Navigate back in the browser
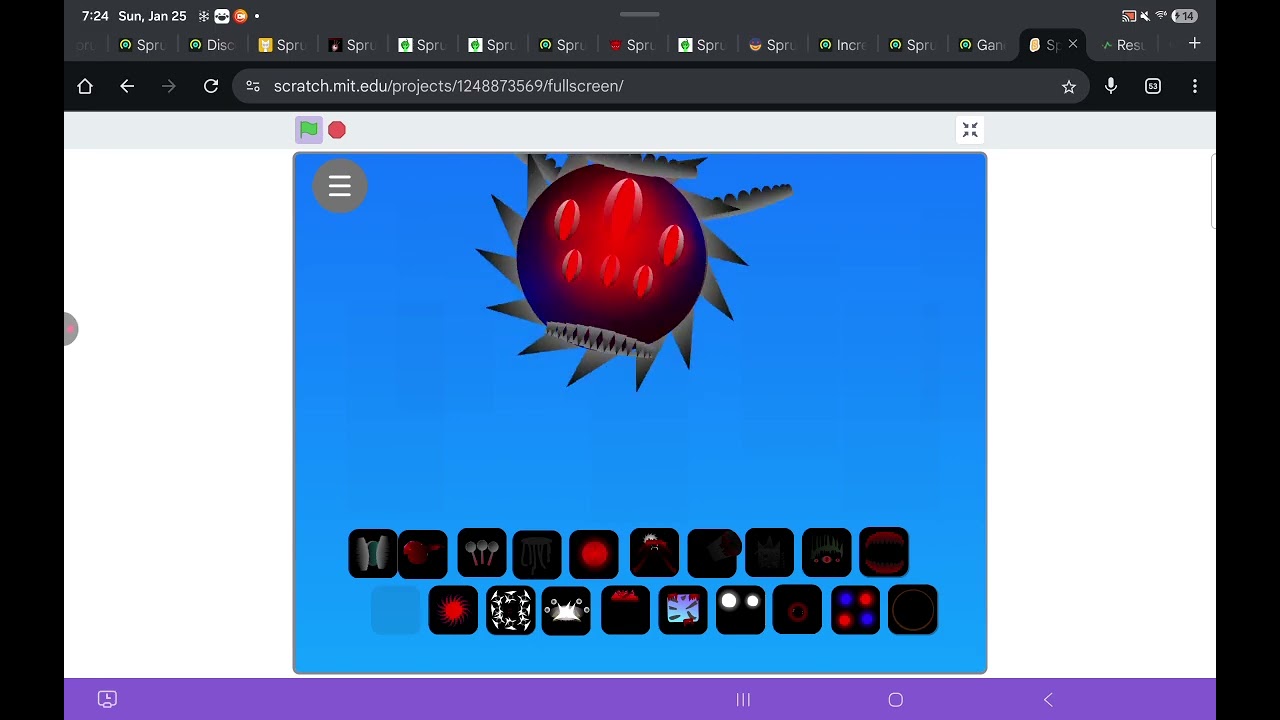 tap(127, 86)
